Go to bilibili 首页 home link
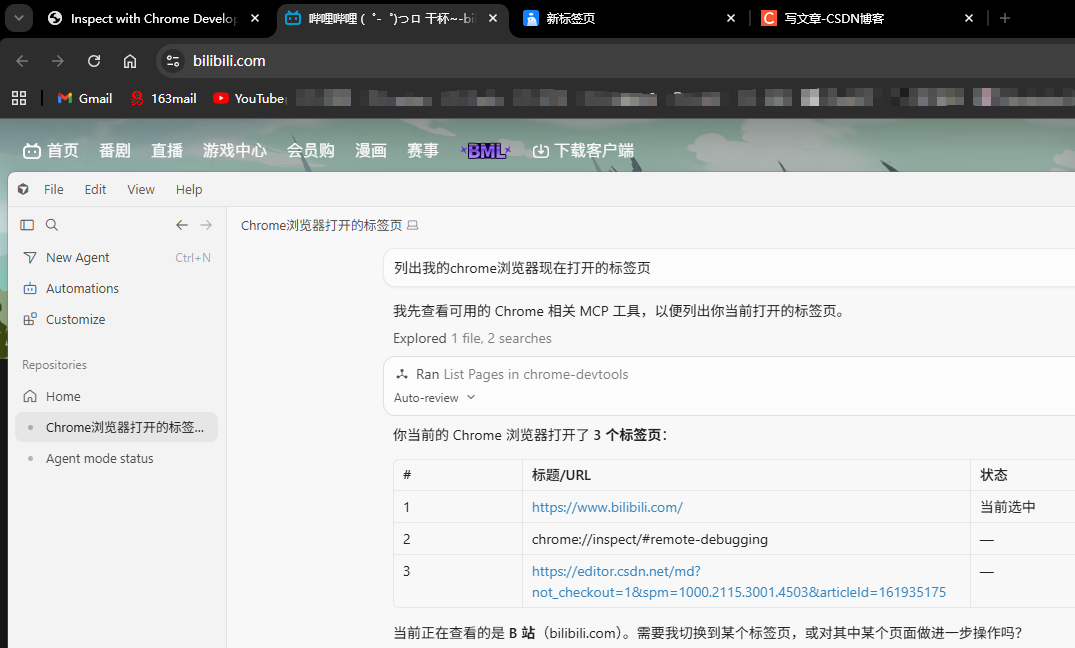 tap(51, 151)
